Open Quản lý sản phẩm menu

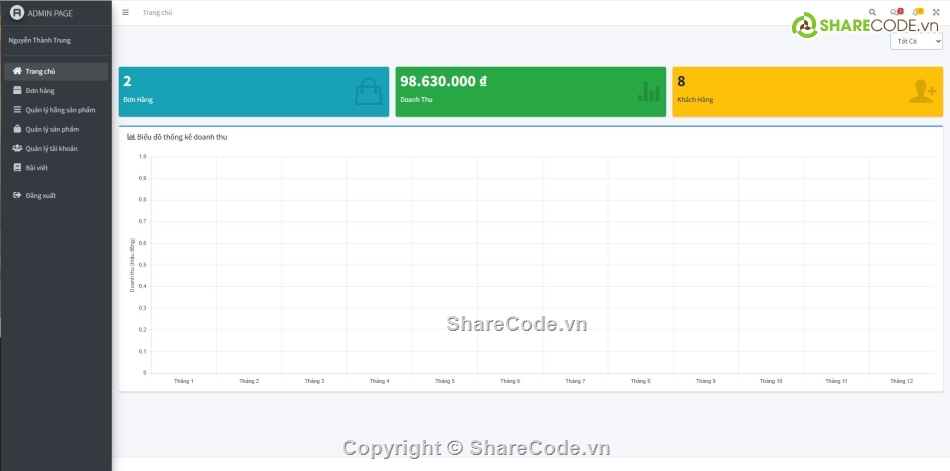click(56, 129)
